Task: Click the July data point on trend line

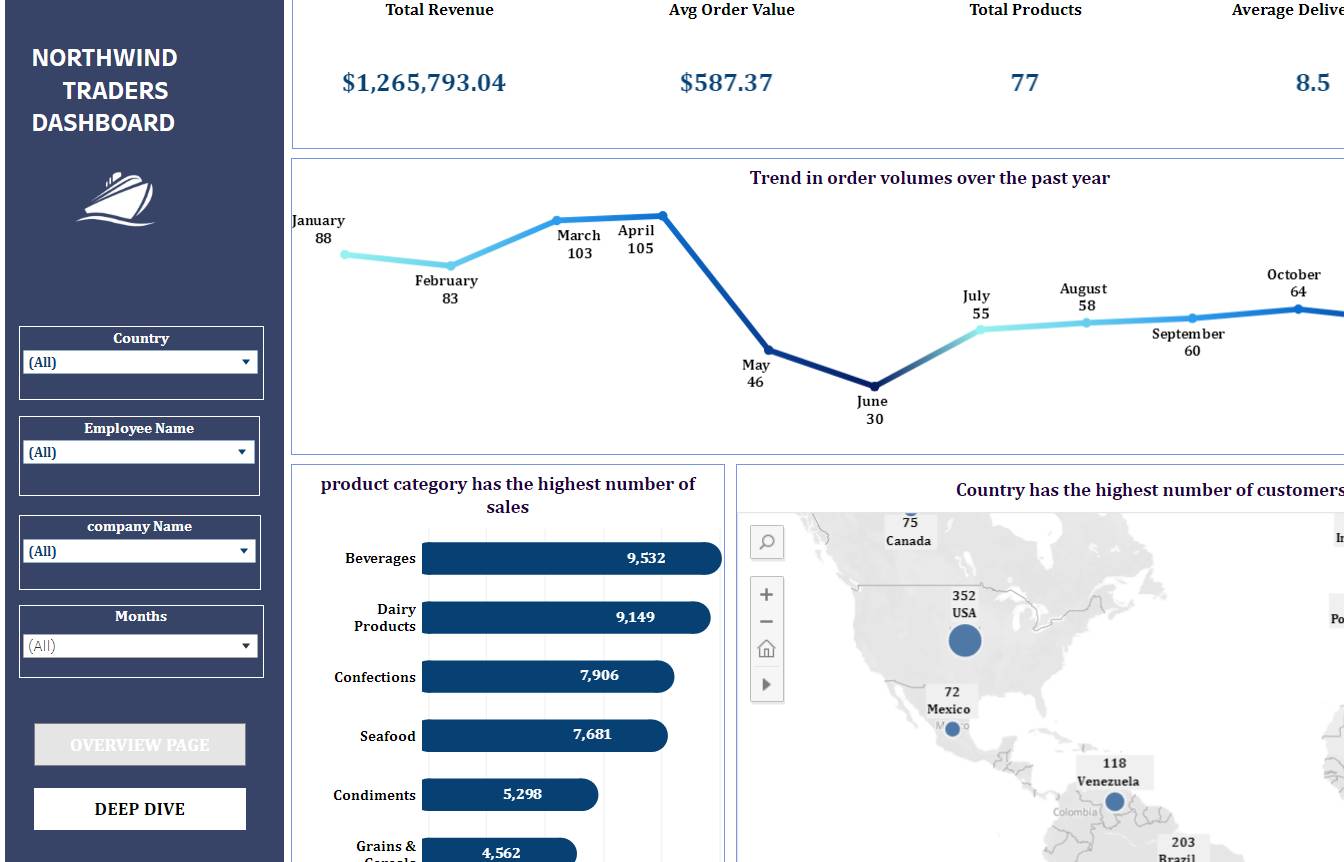Action: coord(980,328)
